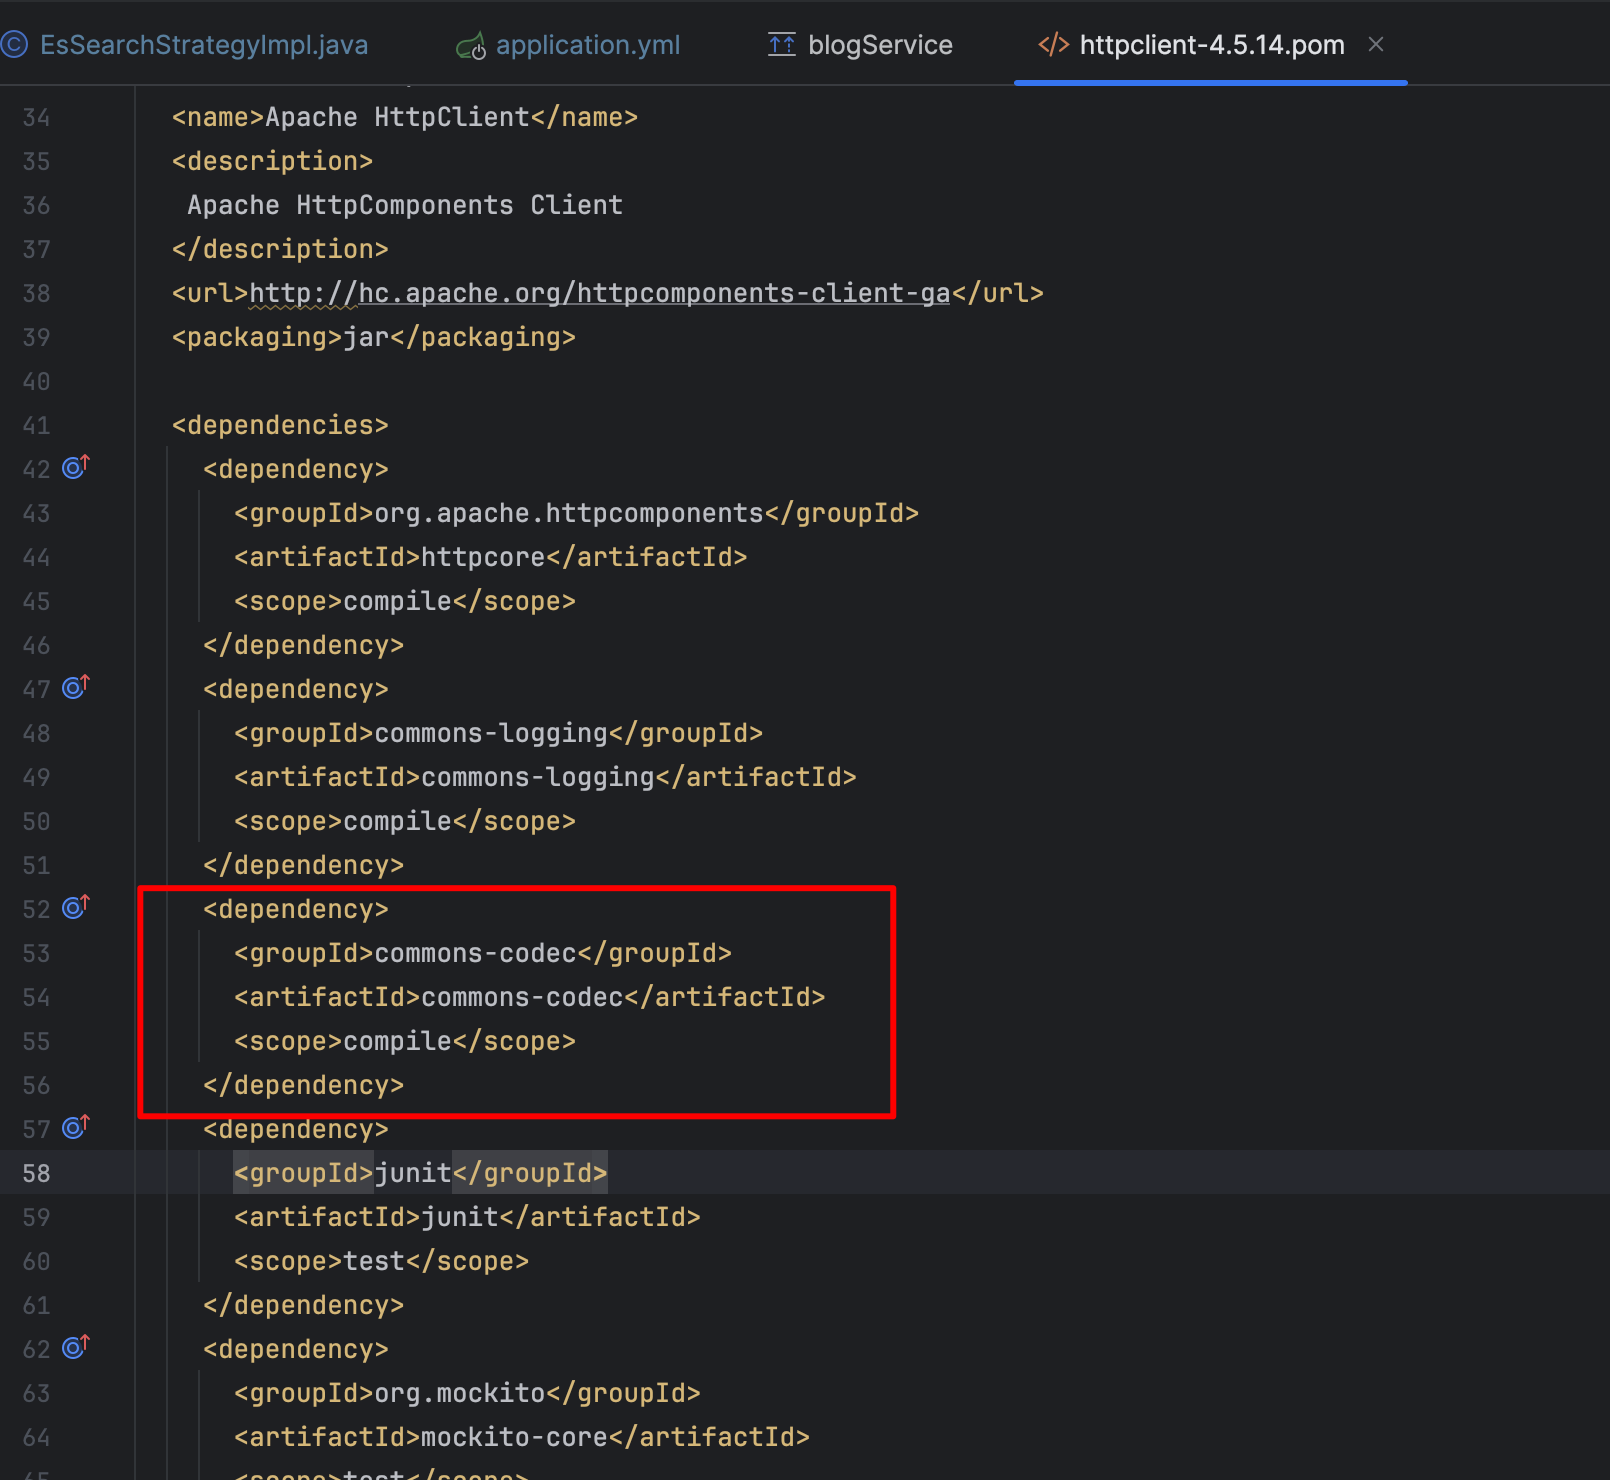This screenshot has width=1610, height=1480.
Task: Click the opening dependencies tag on line 41
Action: tap(280, 425)
